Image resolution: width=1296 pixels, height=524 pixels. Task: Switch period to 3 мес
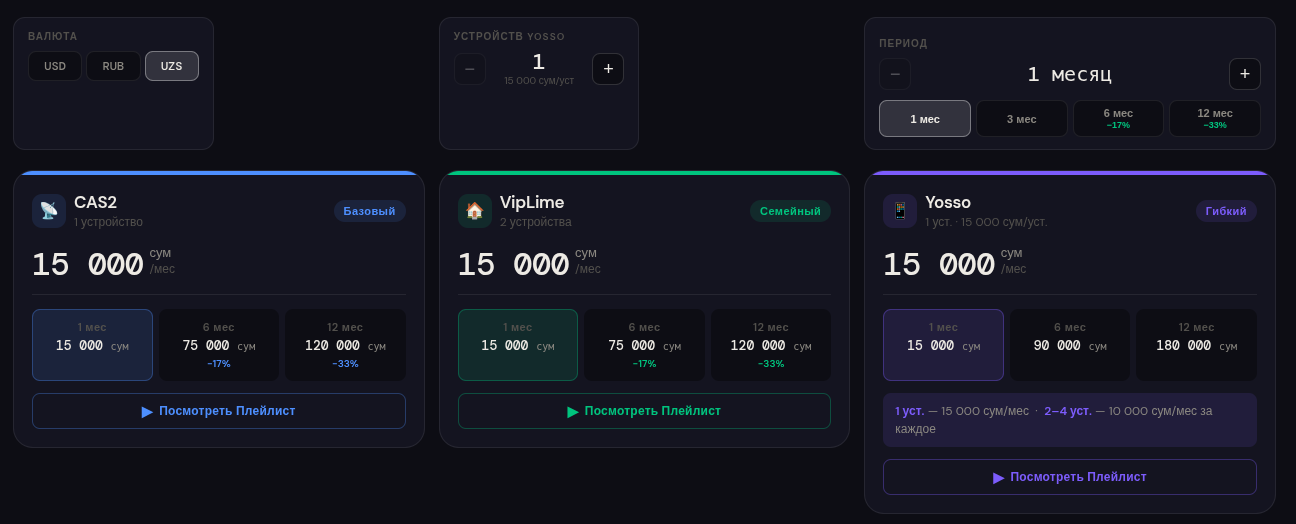click(x=1021, y=119)
